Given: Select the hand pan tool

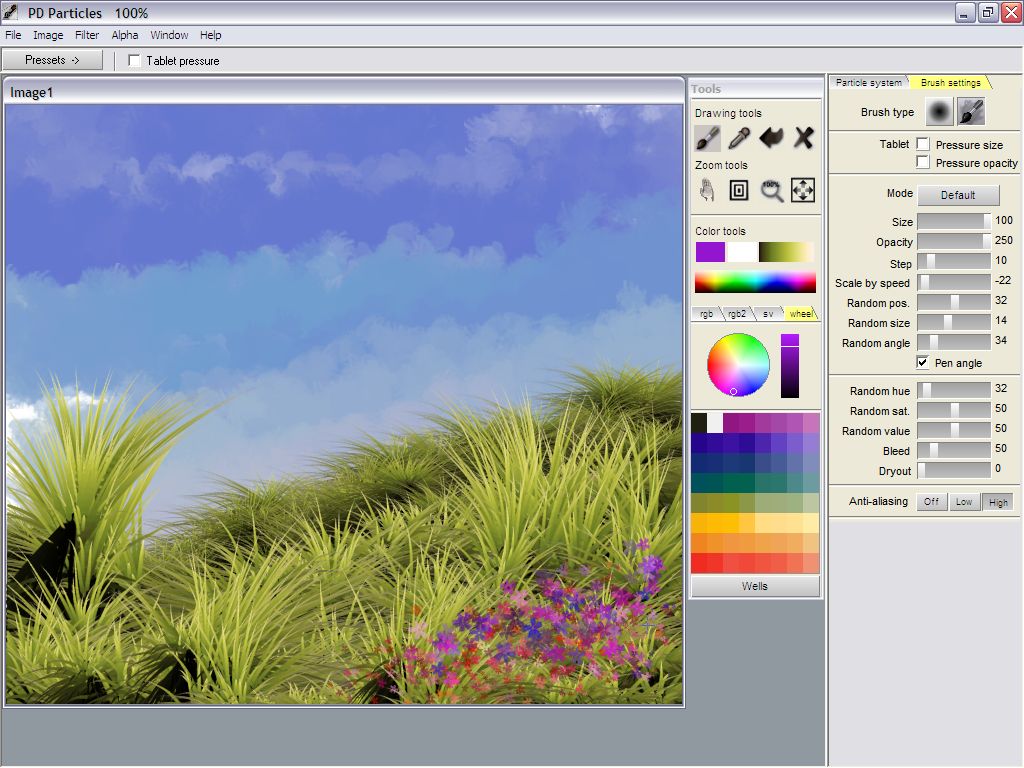Looking at the screenshot, I should coord(707,190).
